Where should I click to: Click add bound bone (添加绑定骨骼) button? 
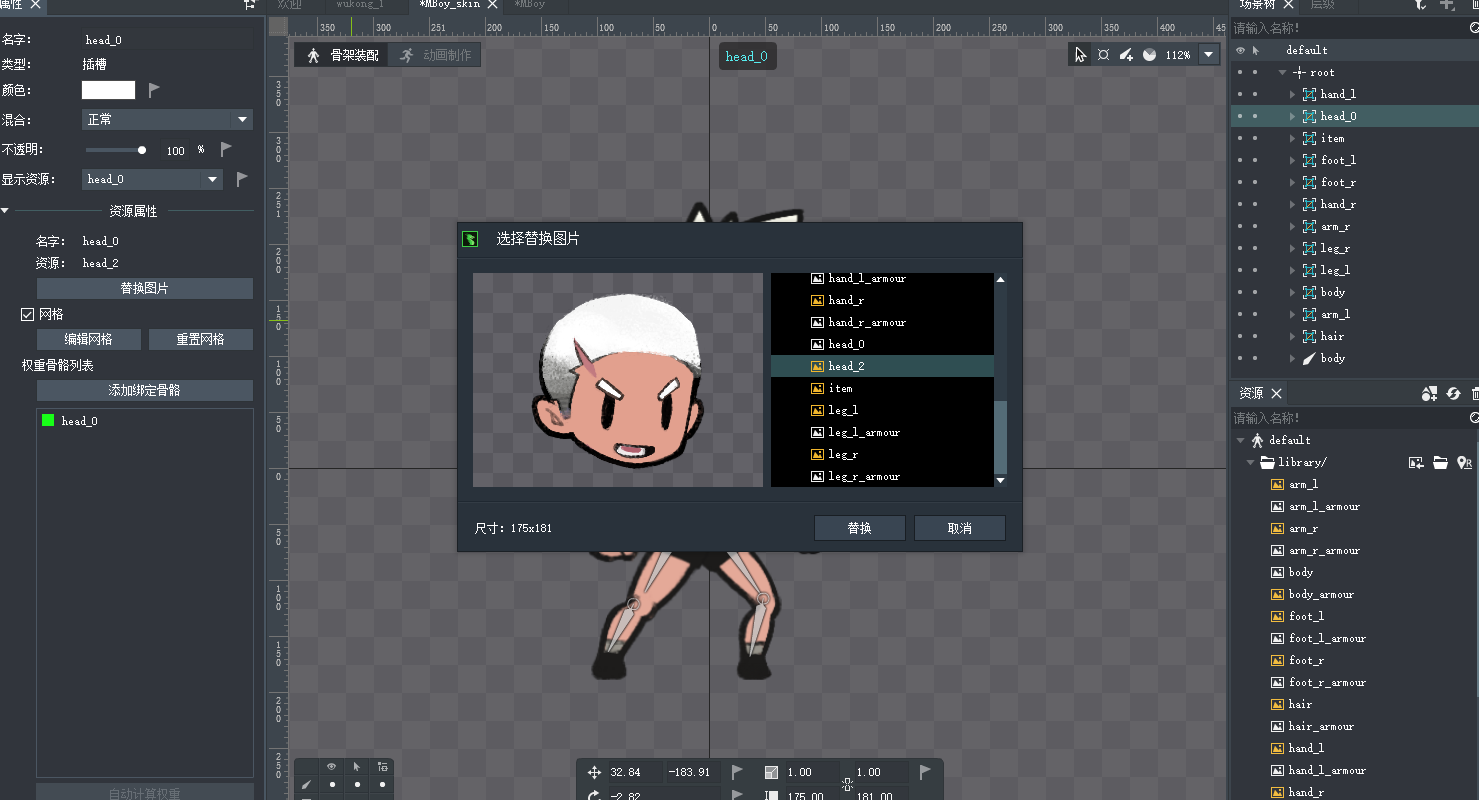coord(145,390)
